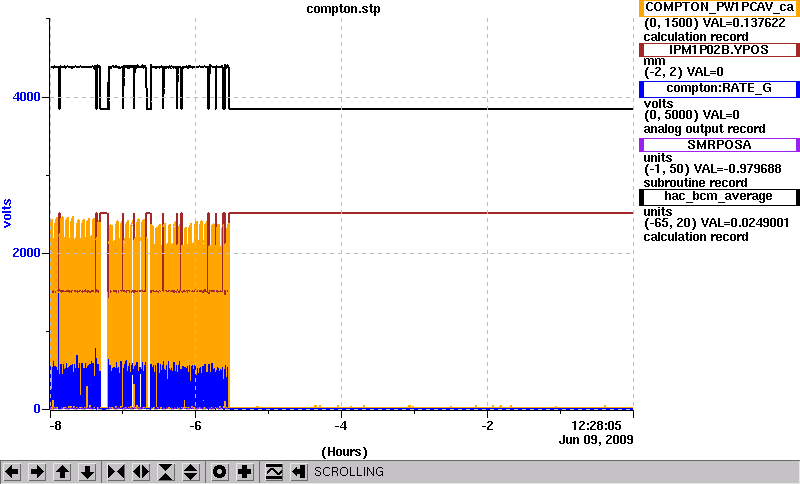Pan the chart right with right arrow
This screenshot has width=800, height=484.
point(37,472)
